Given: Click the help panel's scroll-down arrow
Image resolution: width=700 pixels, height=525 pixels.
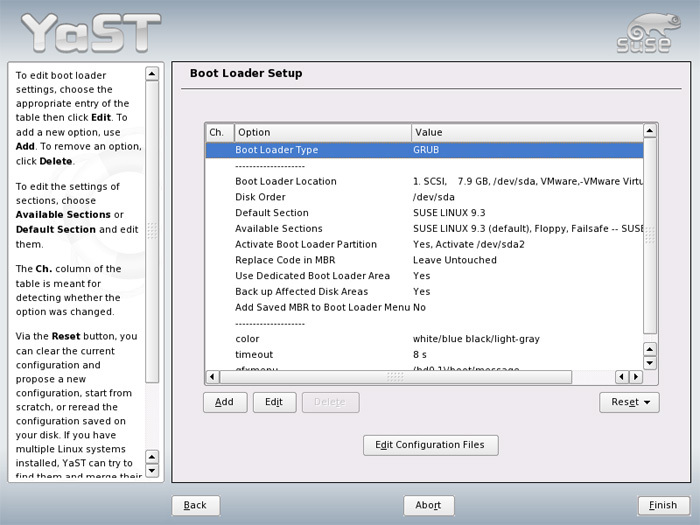Looking at the screenshot, I should pyautogui.click(x=152, y=471).
